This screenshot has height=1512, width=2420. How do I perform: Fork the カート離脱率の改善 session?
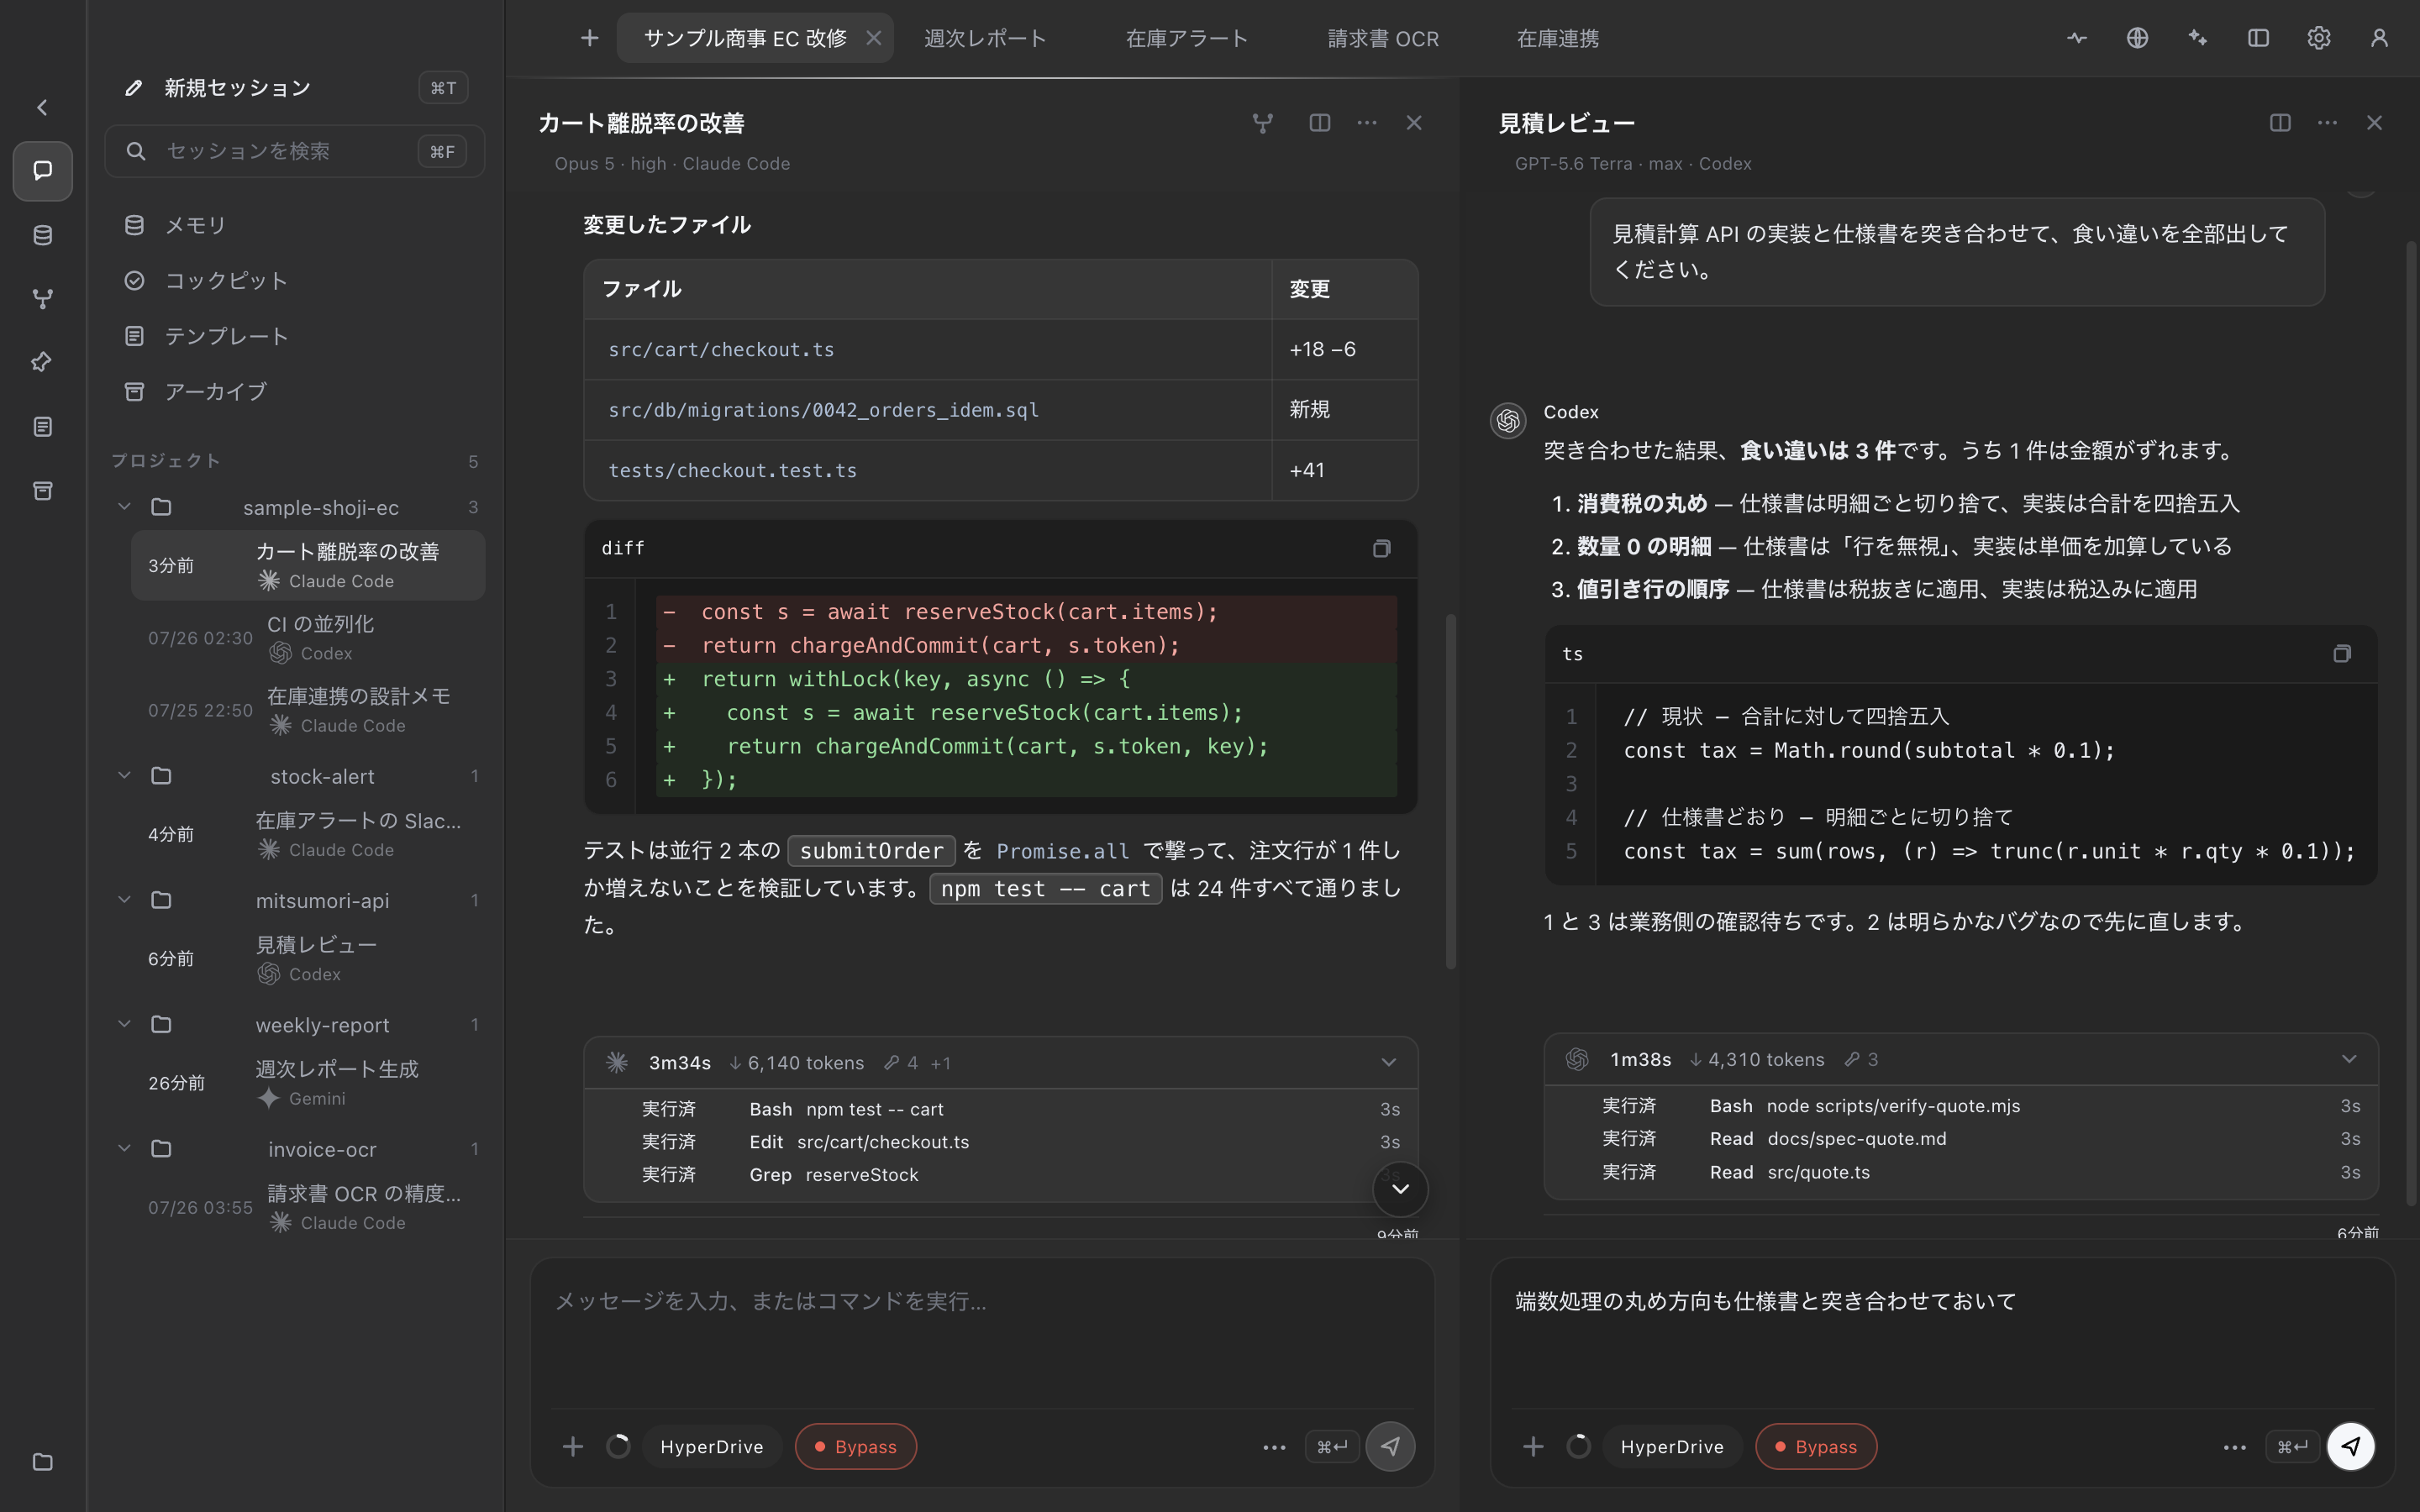click(x=1263, y=123)
